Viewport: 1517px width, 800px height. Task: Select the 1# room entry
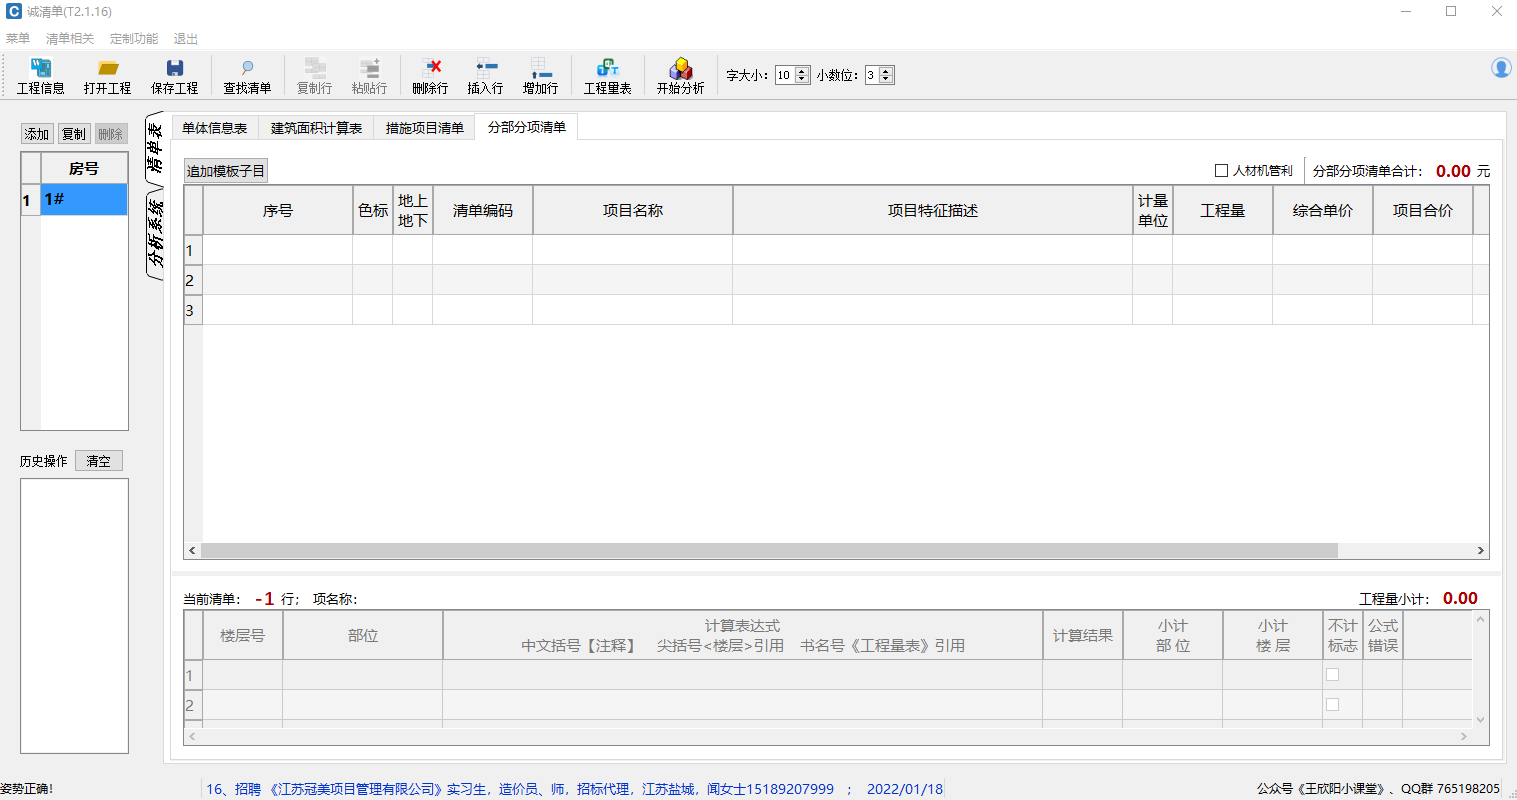click(84, 200)
